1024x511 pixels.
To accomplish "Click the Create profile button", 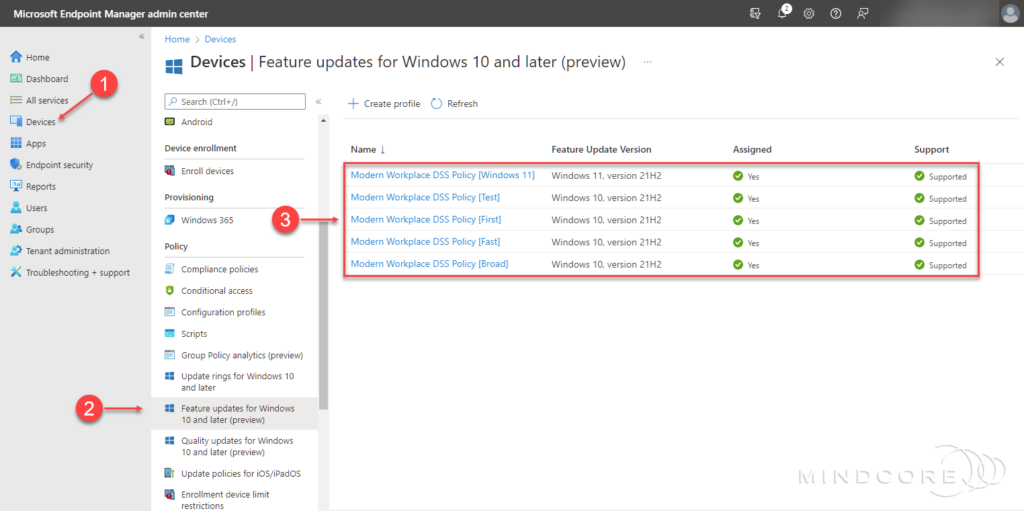I will click(384, 103).
